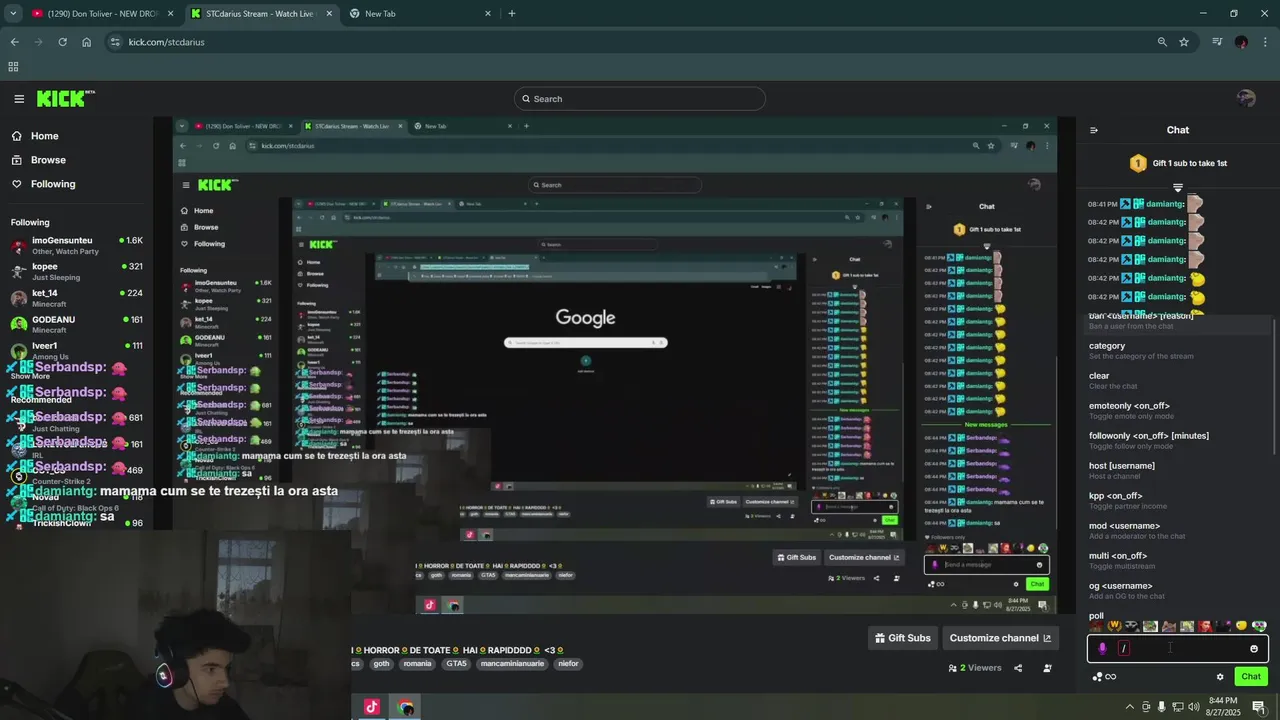Focus the Kick search box
Screen dimensions: 1280x720
coord(640,99)
